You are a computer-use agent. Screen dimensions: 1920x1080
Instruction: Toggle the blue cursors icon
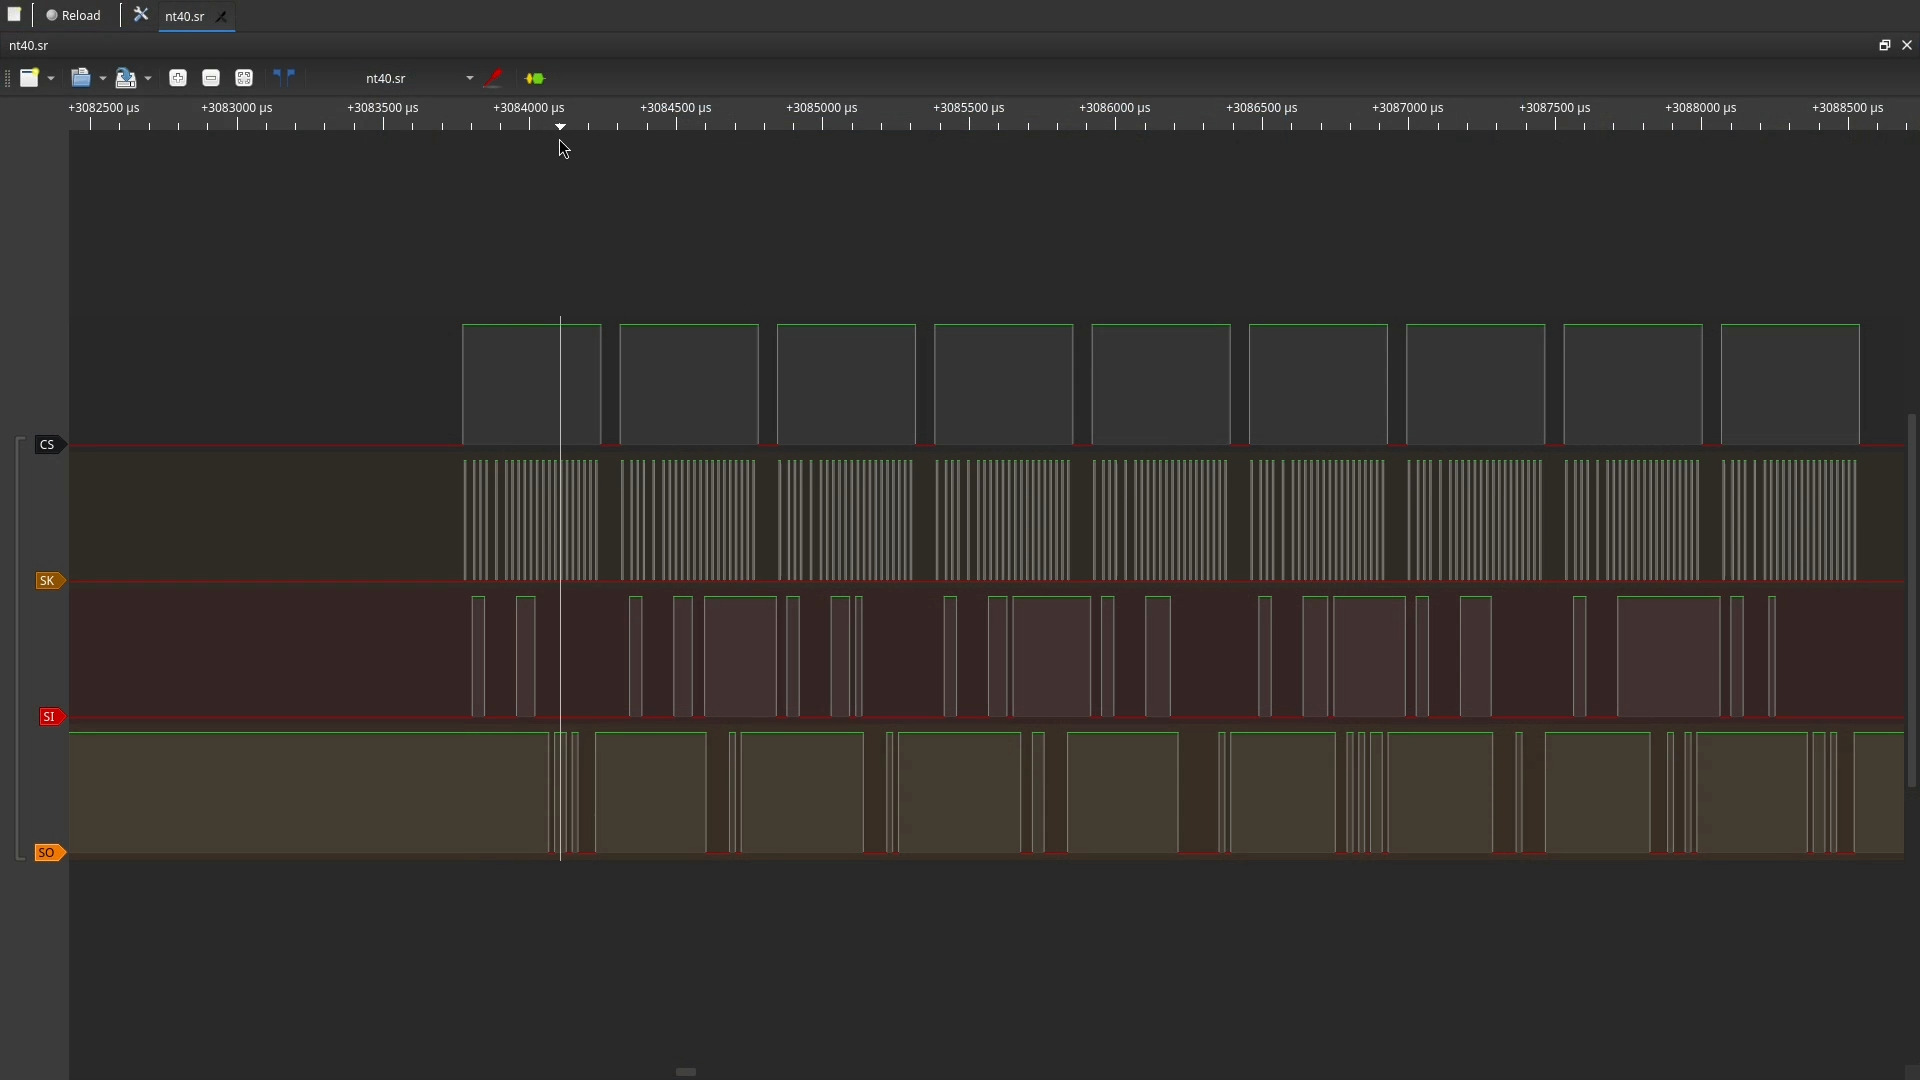click(284, 77)
